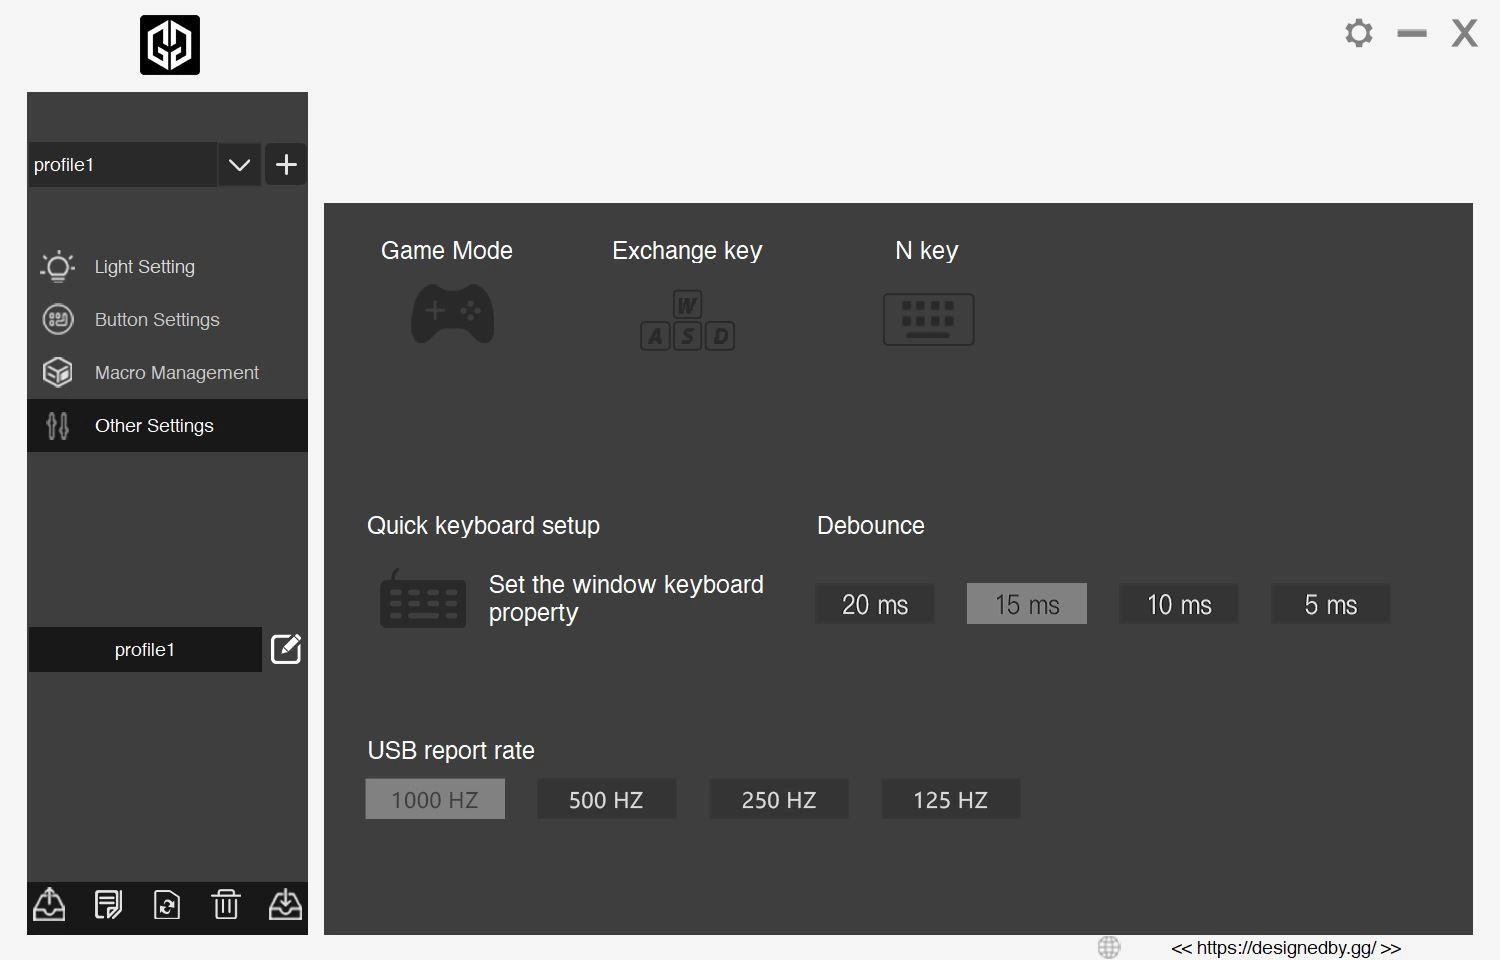Image resolution: width=1500 pixels, height=960 pixels.
Task: Select 125 HZ USB report rate
Action: [951, 799]
